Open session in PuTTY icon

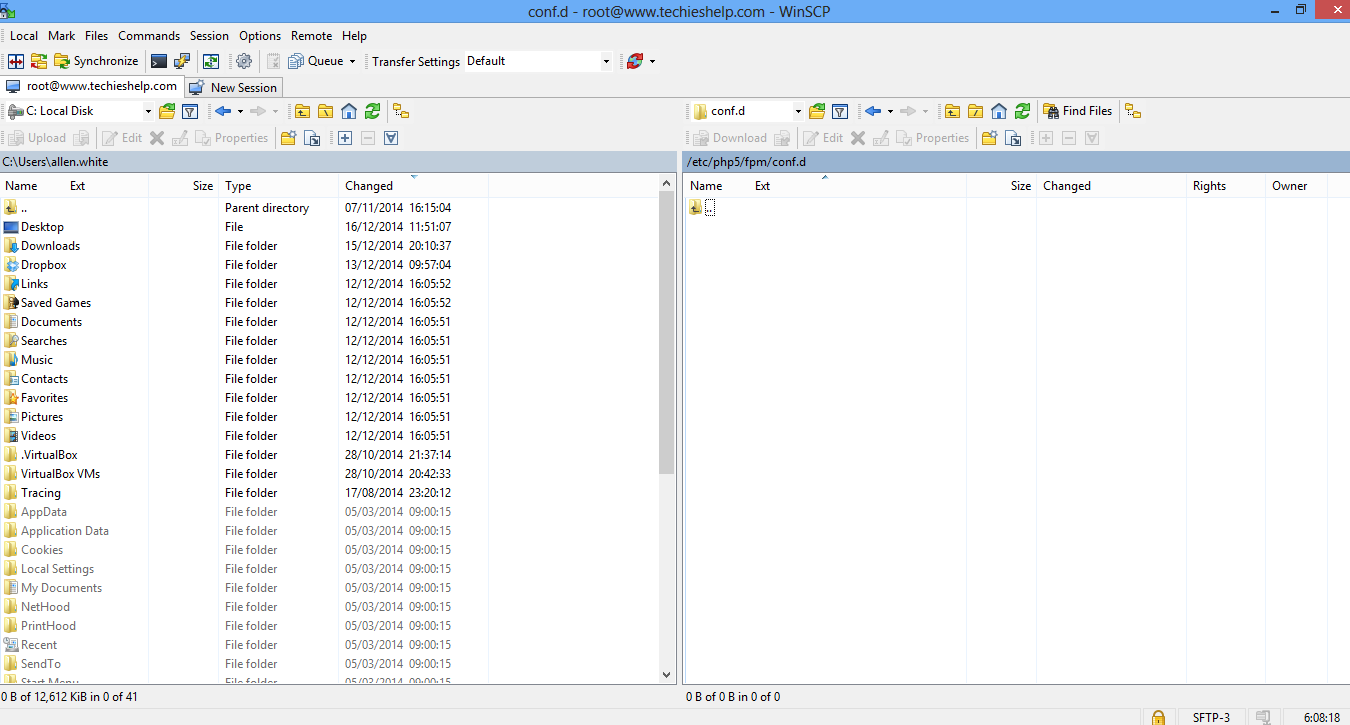point(182,61)
